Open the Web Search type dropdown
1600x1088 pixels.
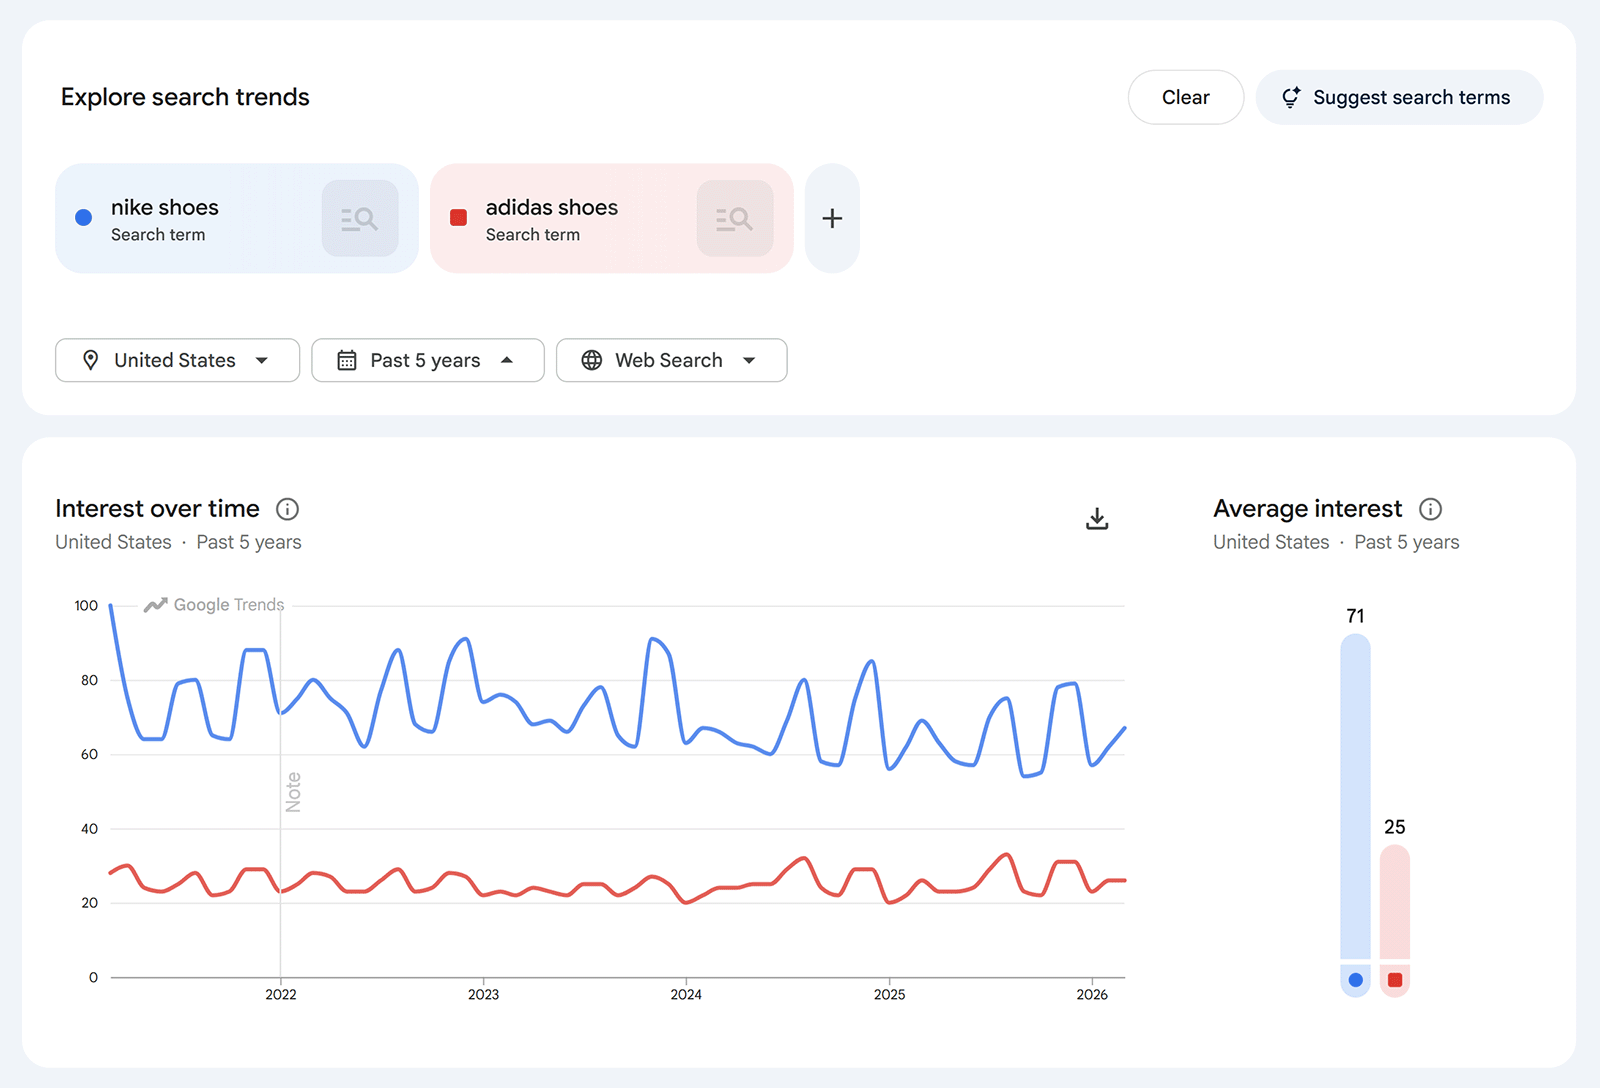671,360
